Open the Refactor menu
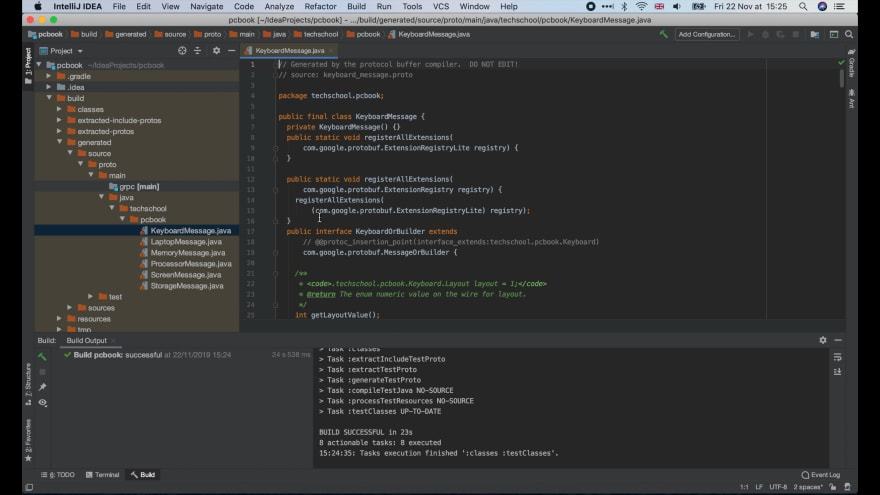This screenshot has width=880, height=495. pos(320,6)
